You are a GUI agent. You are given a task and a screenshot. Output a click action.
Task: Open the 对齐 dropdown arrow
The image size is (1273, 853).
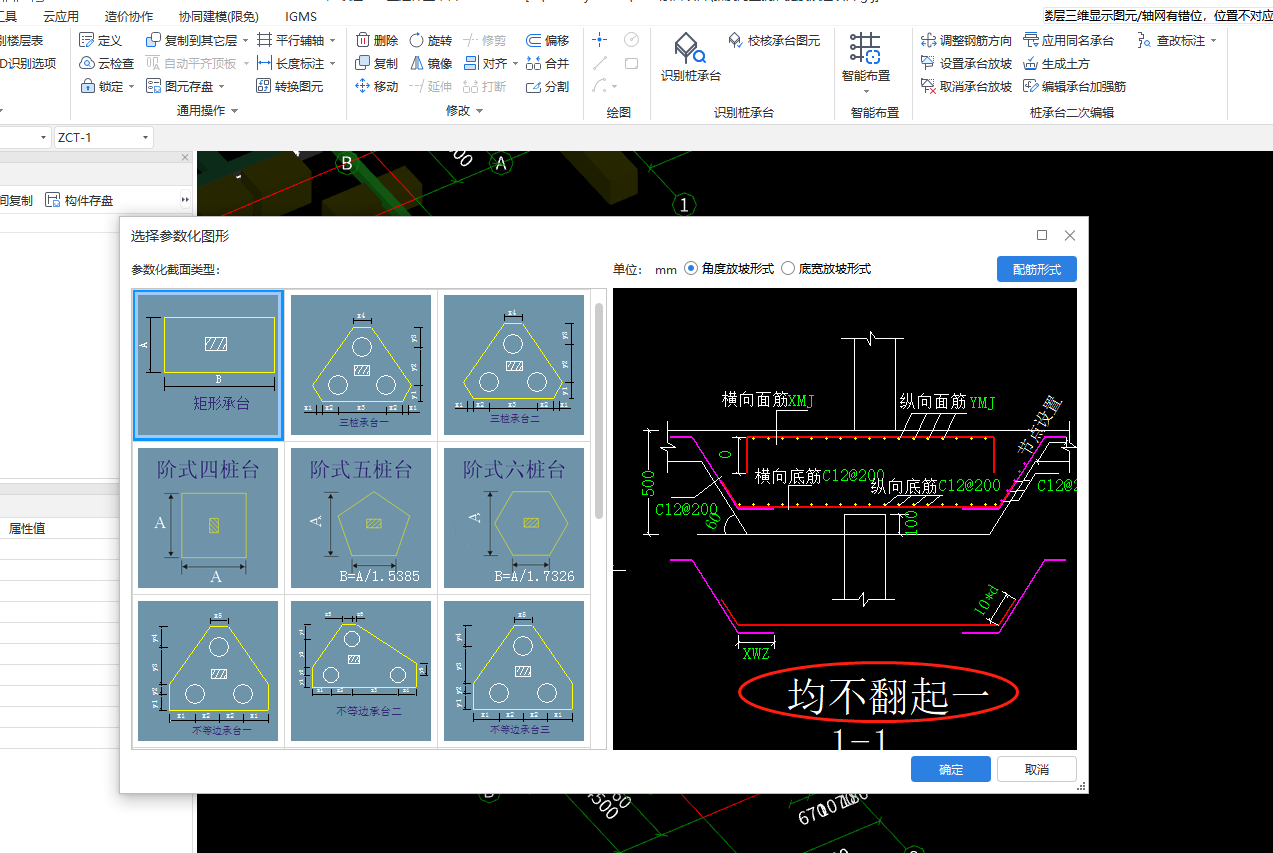point(514,64)
